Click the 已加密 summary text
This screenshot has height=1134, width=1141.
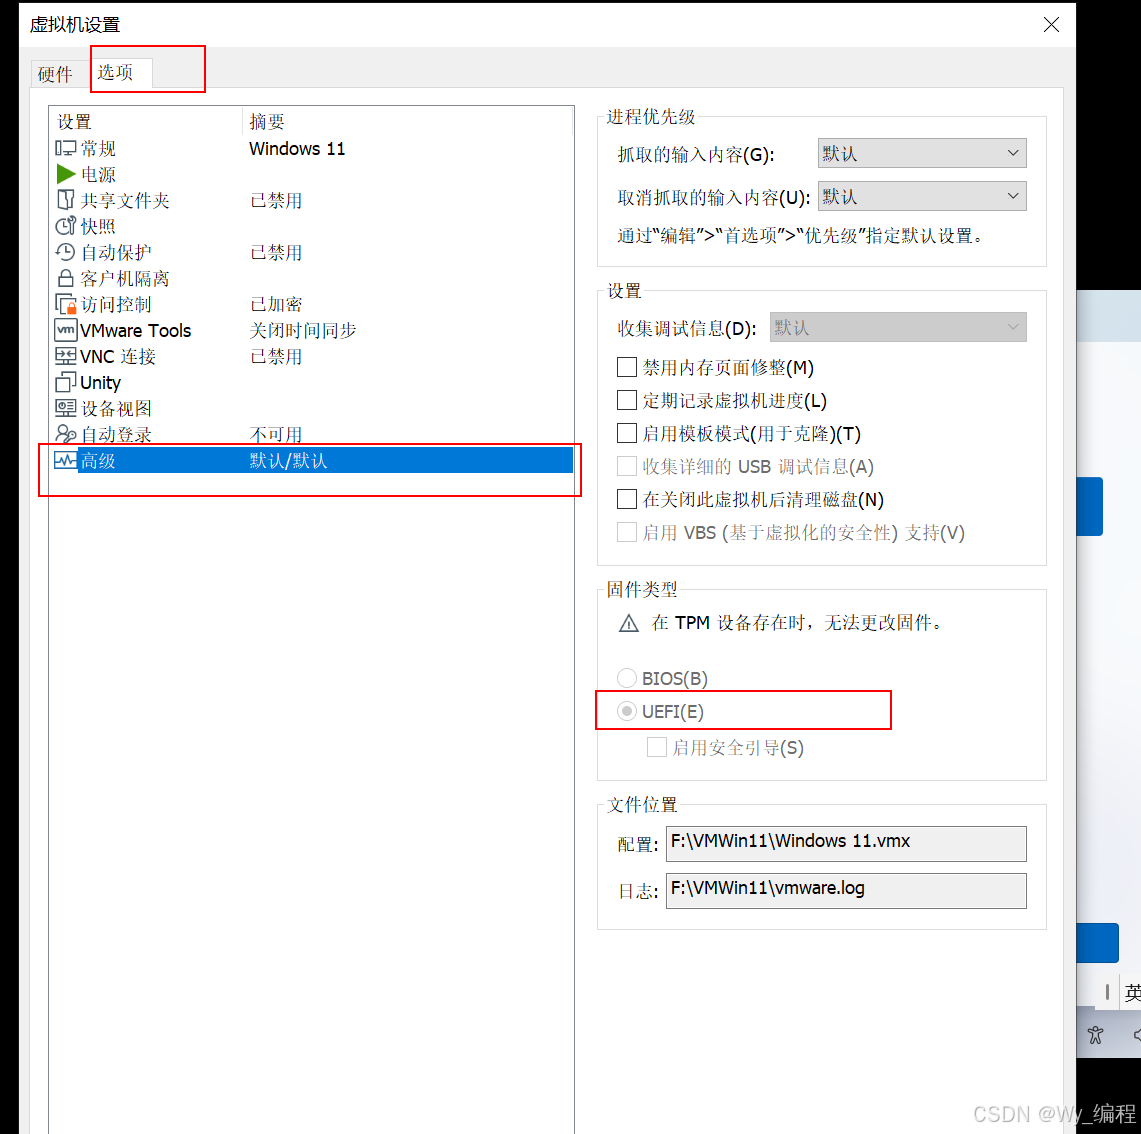pyautogui.click(x=276, y=304)
